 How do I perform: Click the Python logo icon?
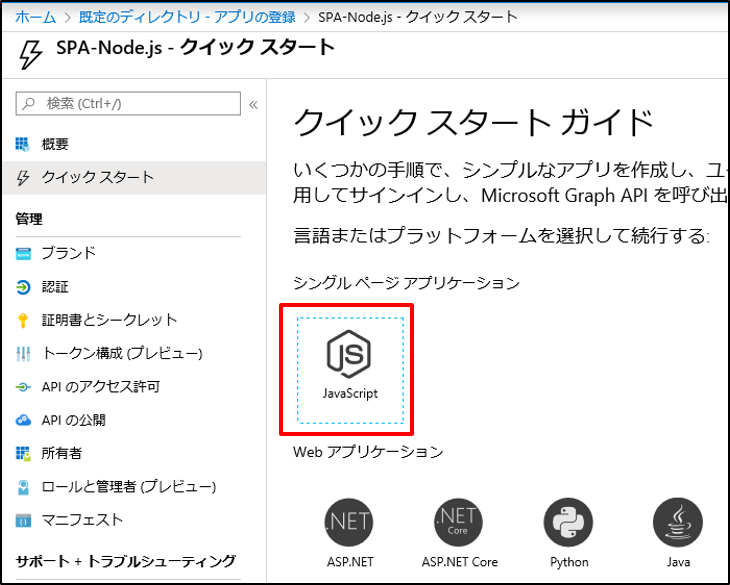click(568, 522)
